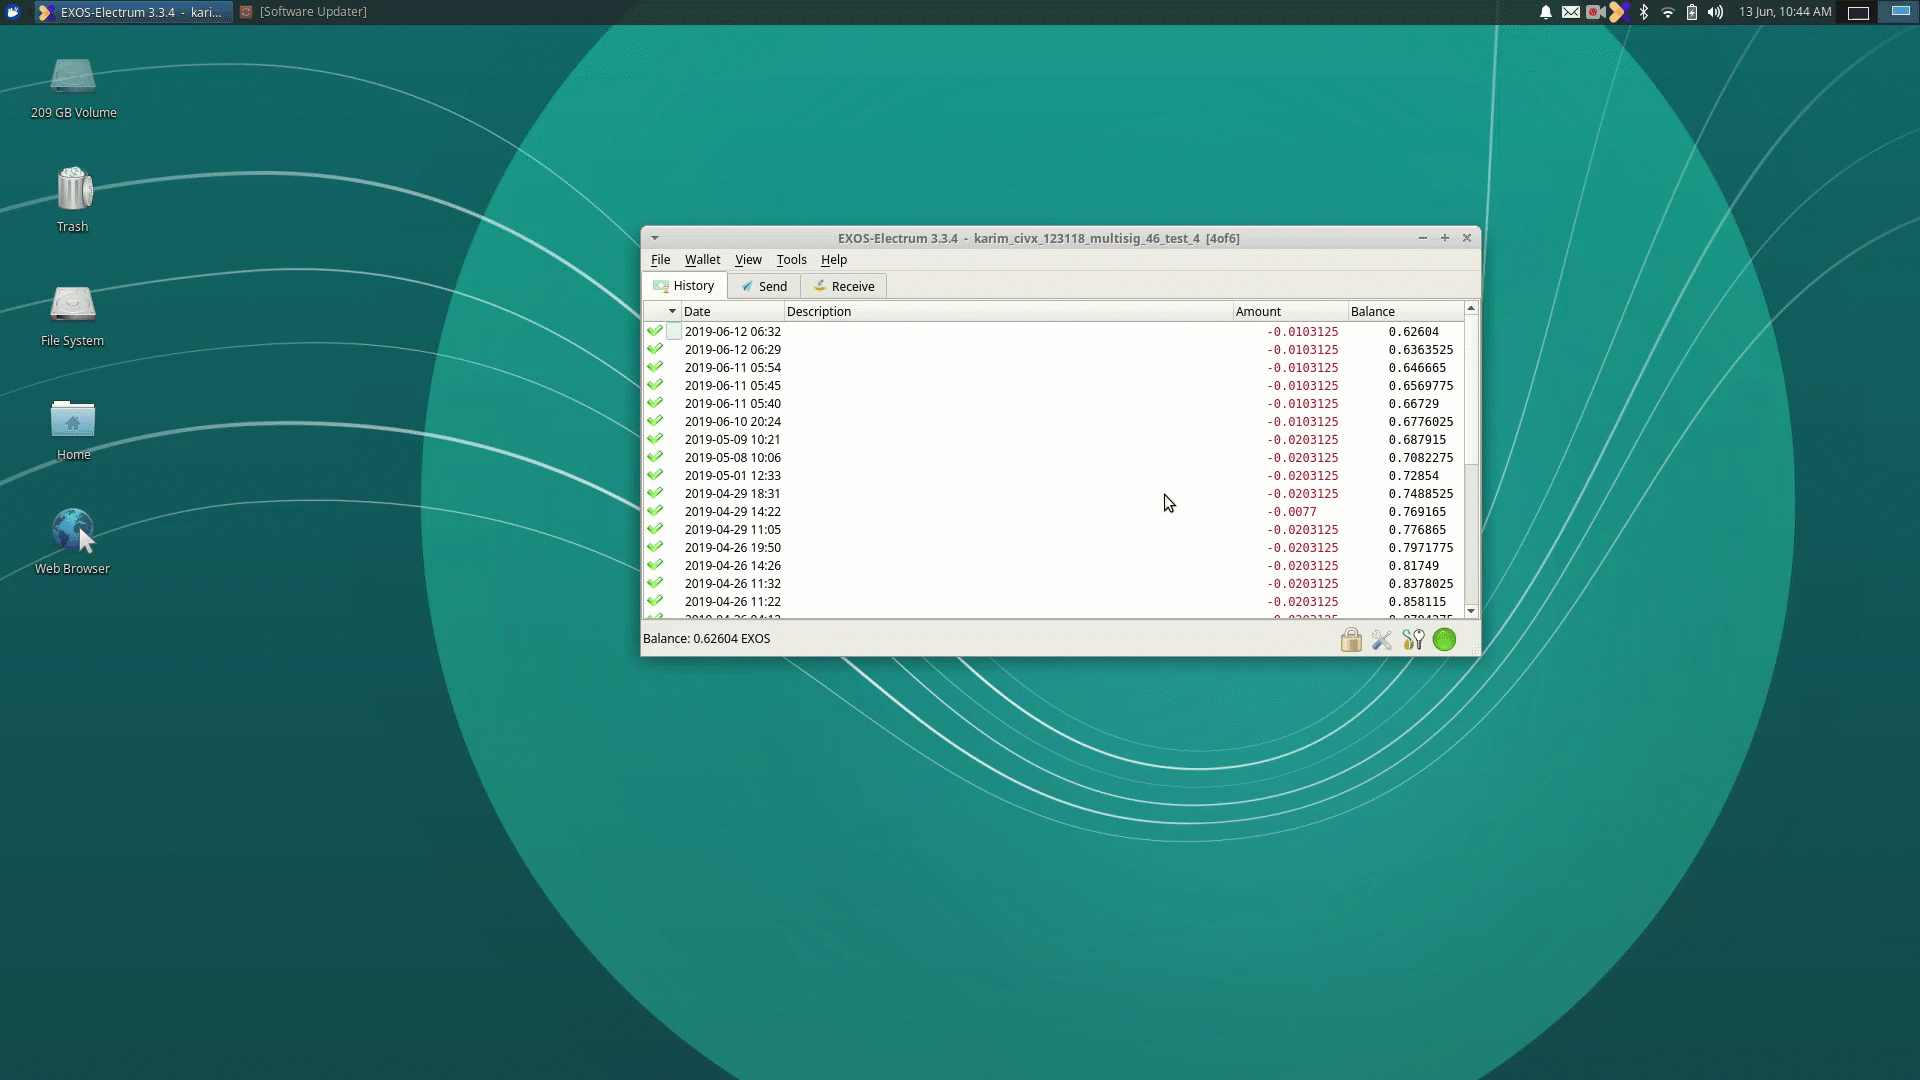This screenshot has height=1080, width=1920.
Task: Open the File menu
Action: point(660,260)
